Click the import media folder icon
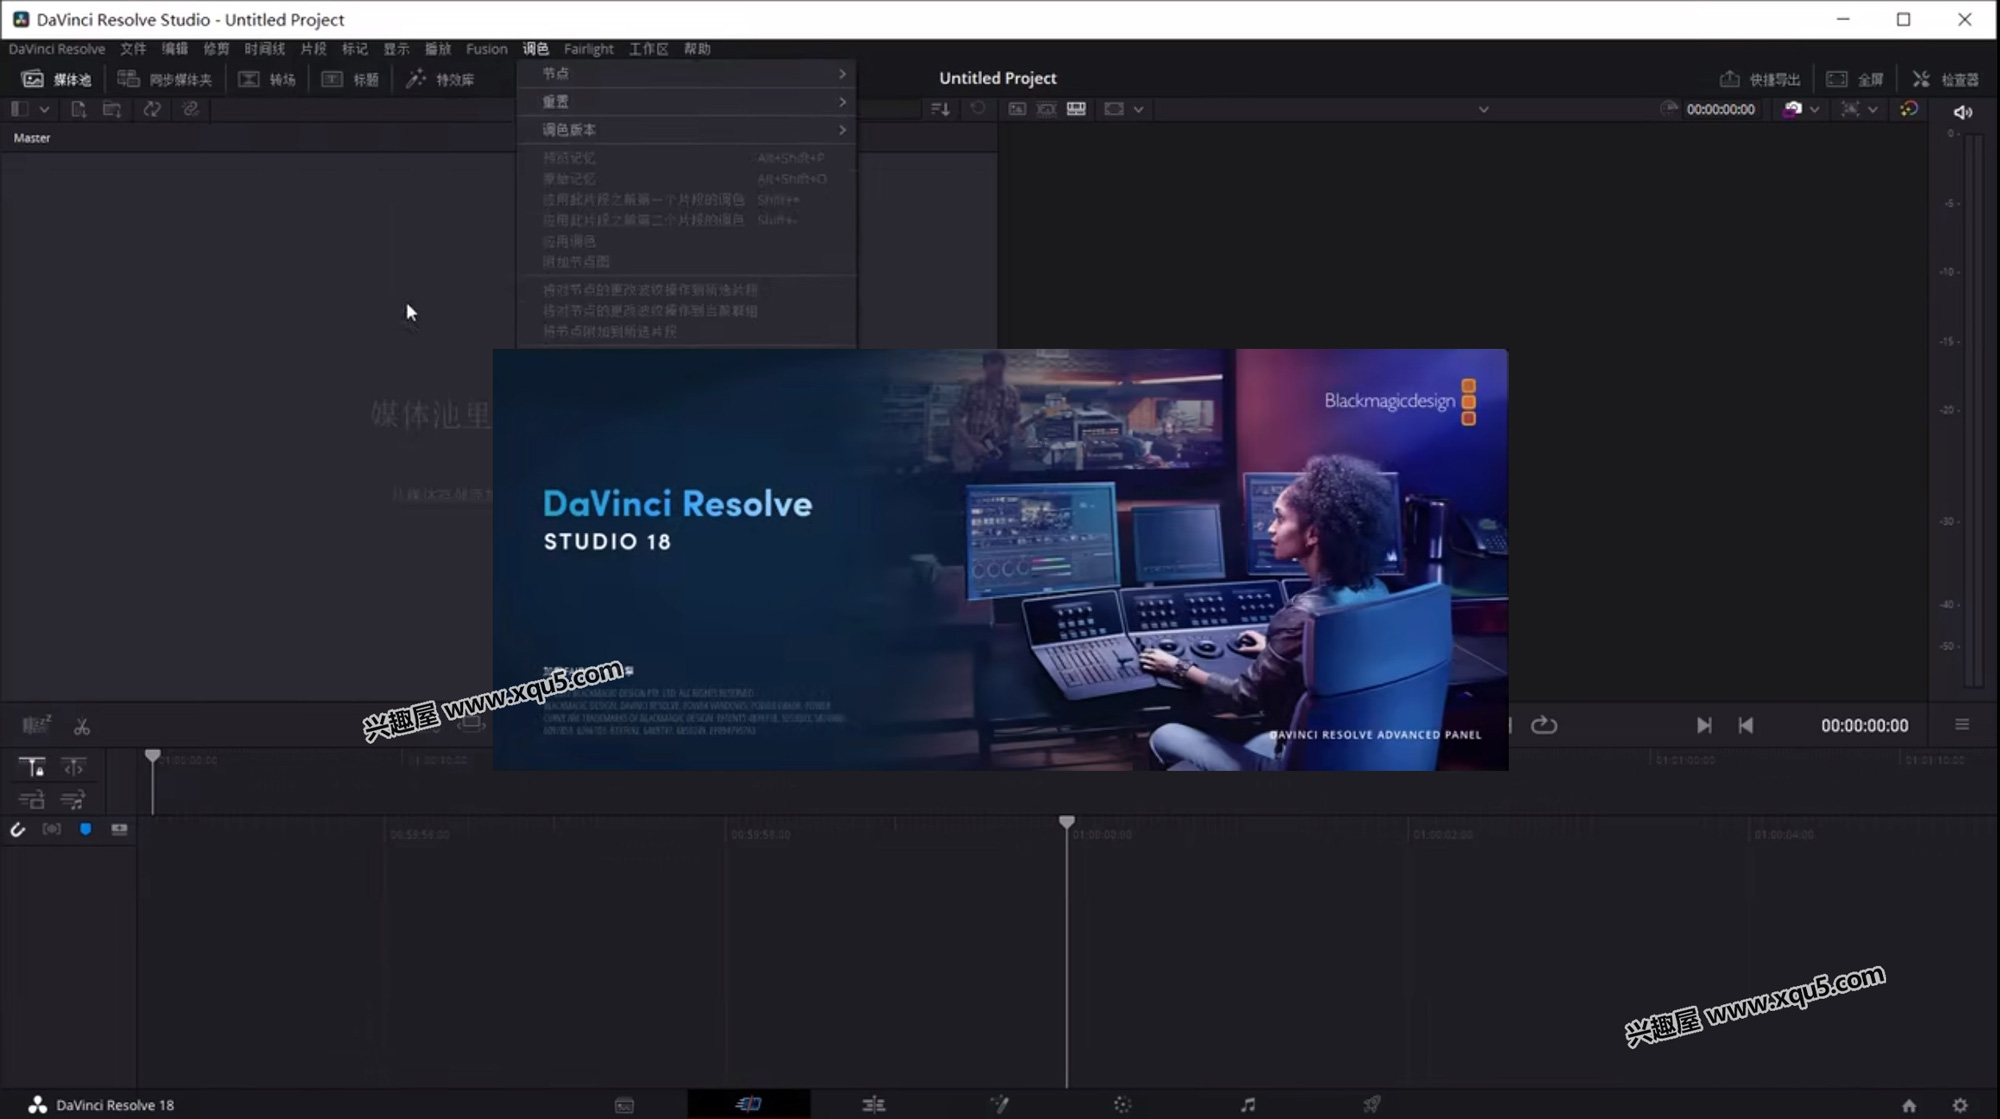 click(112, 109)
